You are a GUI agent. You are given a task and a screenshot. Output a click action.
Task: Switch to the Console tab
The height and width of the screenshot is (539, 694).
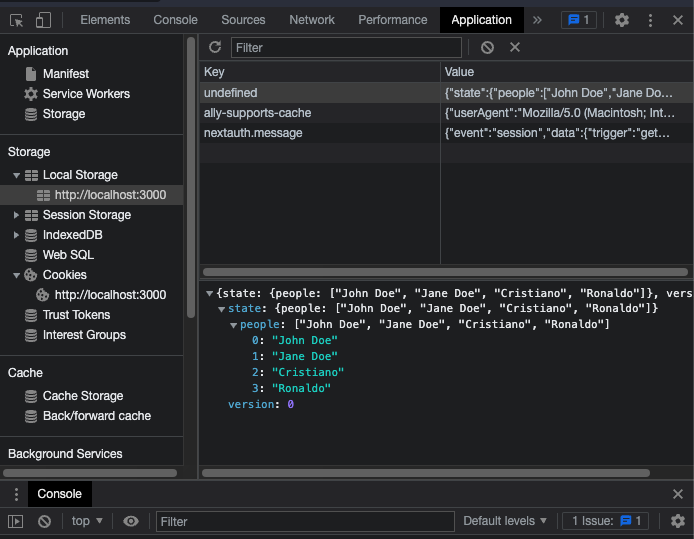pos(175,20)
